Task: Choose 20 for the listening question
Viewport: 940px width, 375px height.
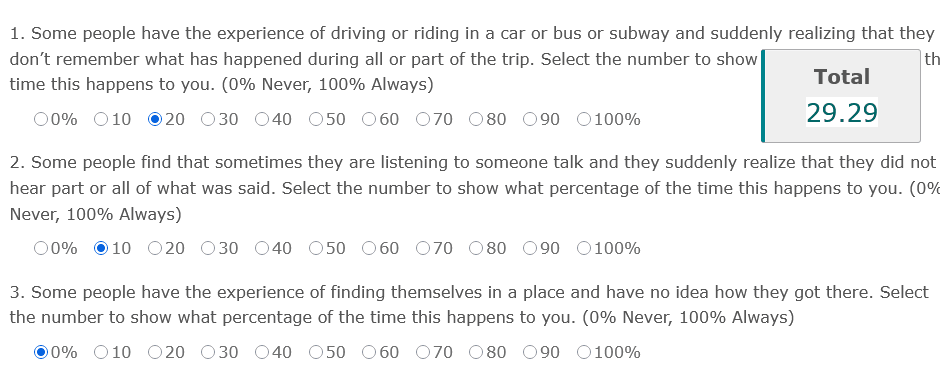Action: (x=155, y=248)
